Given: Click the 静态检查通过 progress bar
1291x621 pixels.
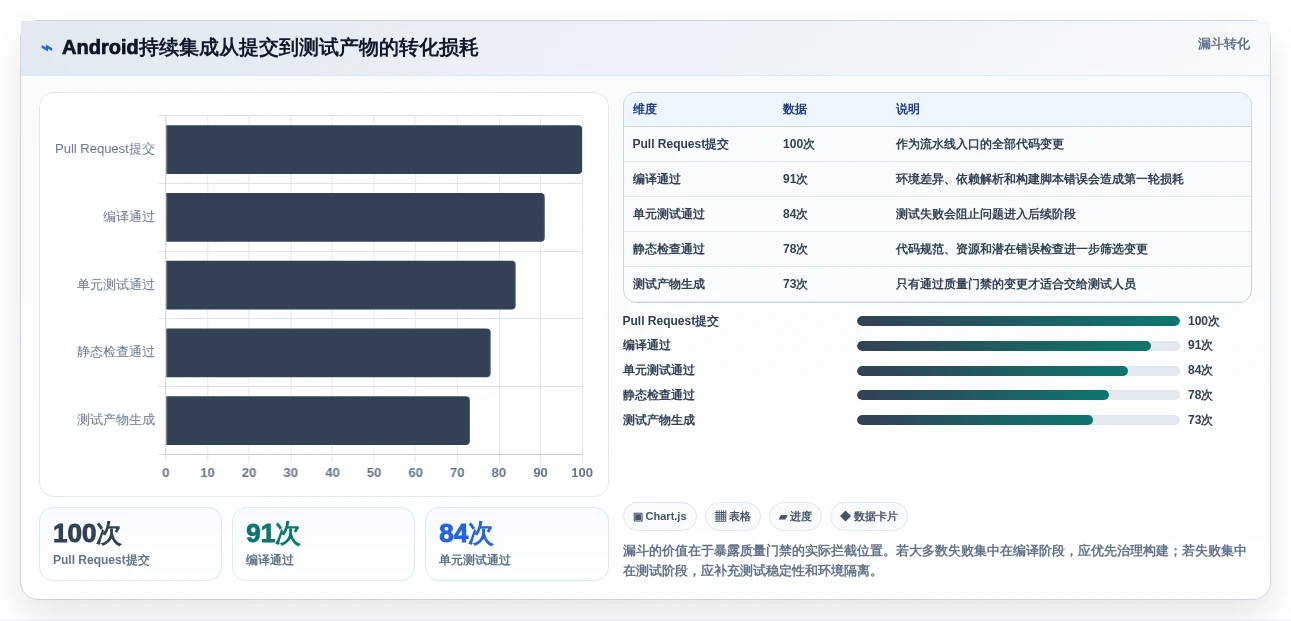Looking at the screenshot, I should [x=1018, y=395].
